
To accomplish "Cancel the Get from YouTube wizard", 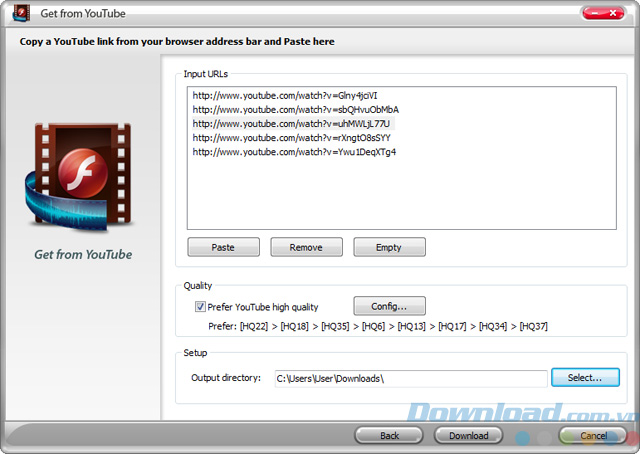I will click(x=593, y=436).
